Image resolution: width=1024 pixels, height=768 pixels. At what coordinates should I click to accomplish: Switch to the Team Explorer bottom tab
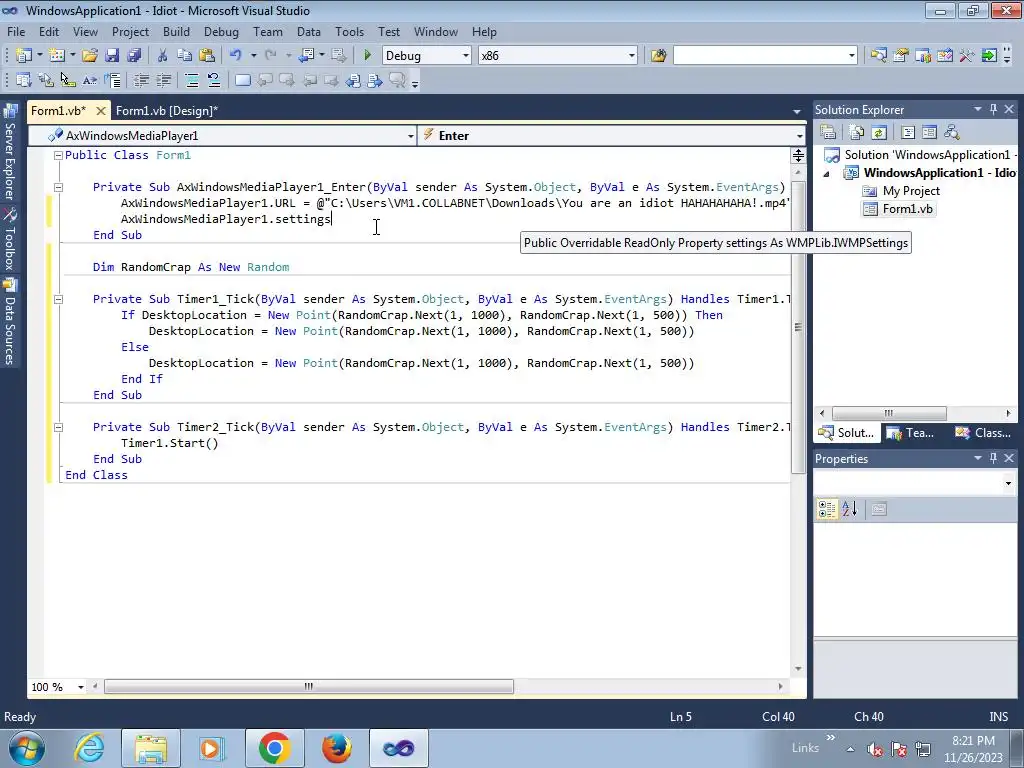912,432
